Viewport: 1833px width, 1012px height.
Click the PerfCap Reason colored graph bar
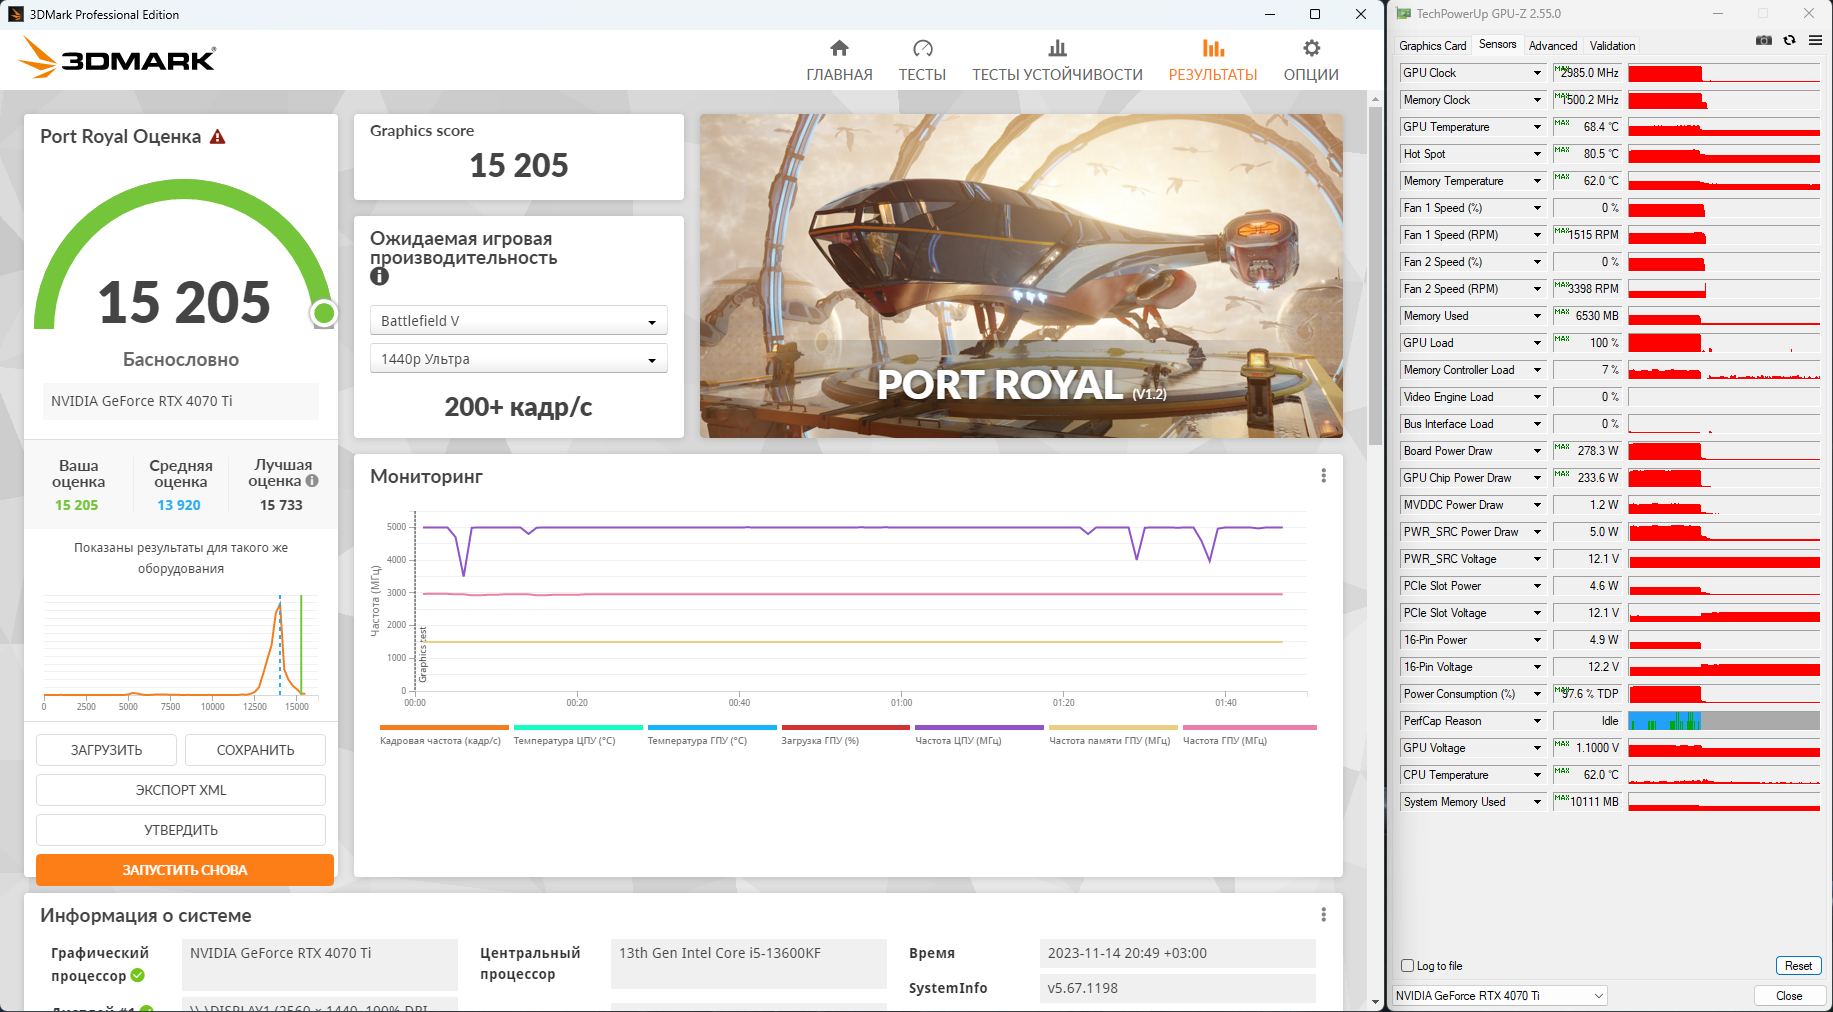(x=1724, y=721)
